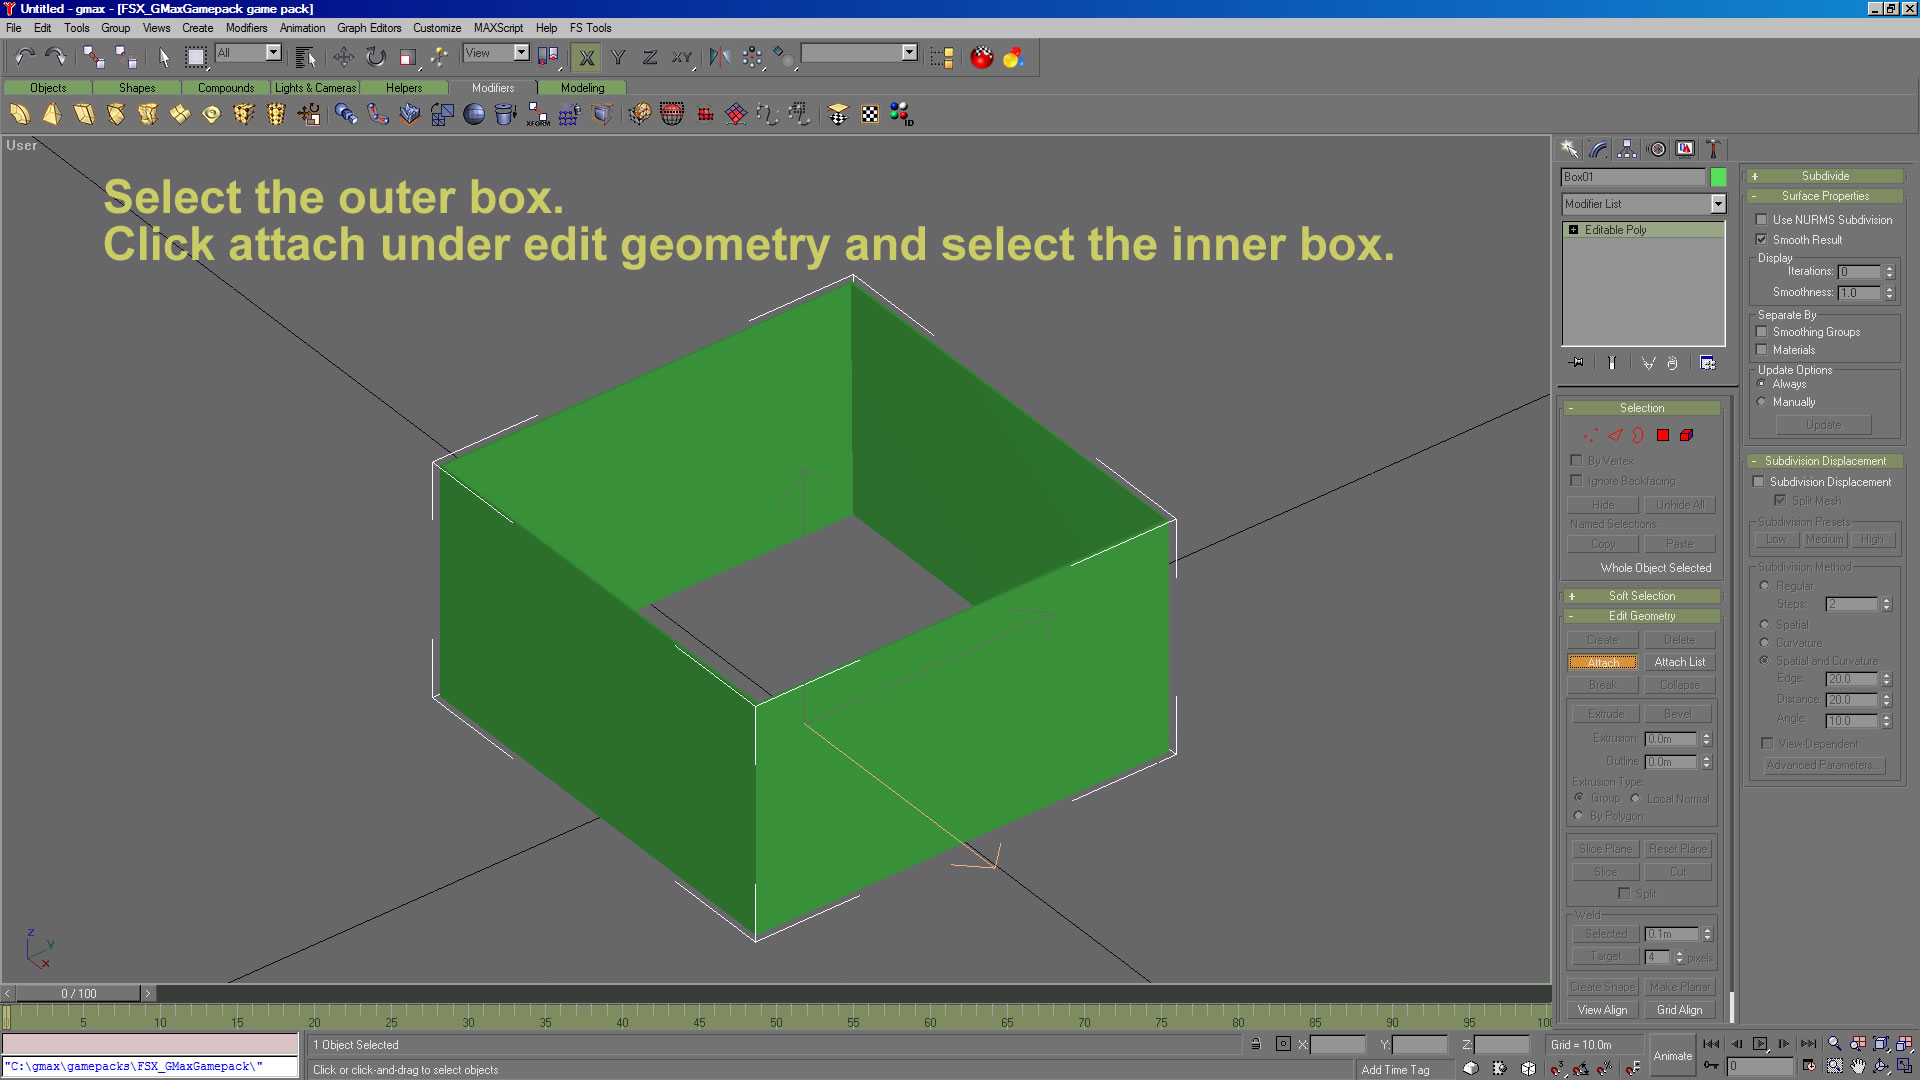This screenshot has height=1080, width=1920.
Task: Open the Modifier List dropdown
Action: click(1717, 204)
